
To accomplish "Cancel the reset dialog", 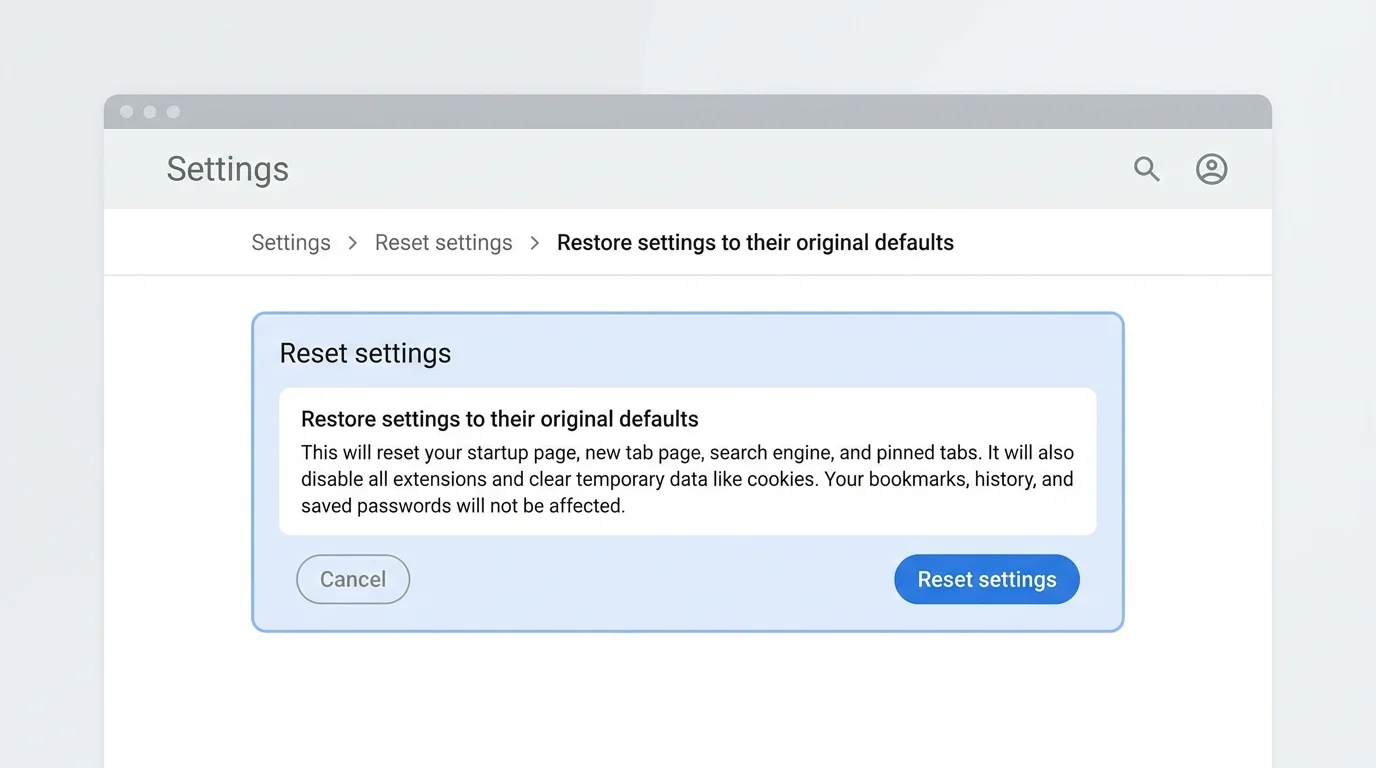I will point(353,579).
